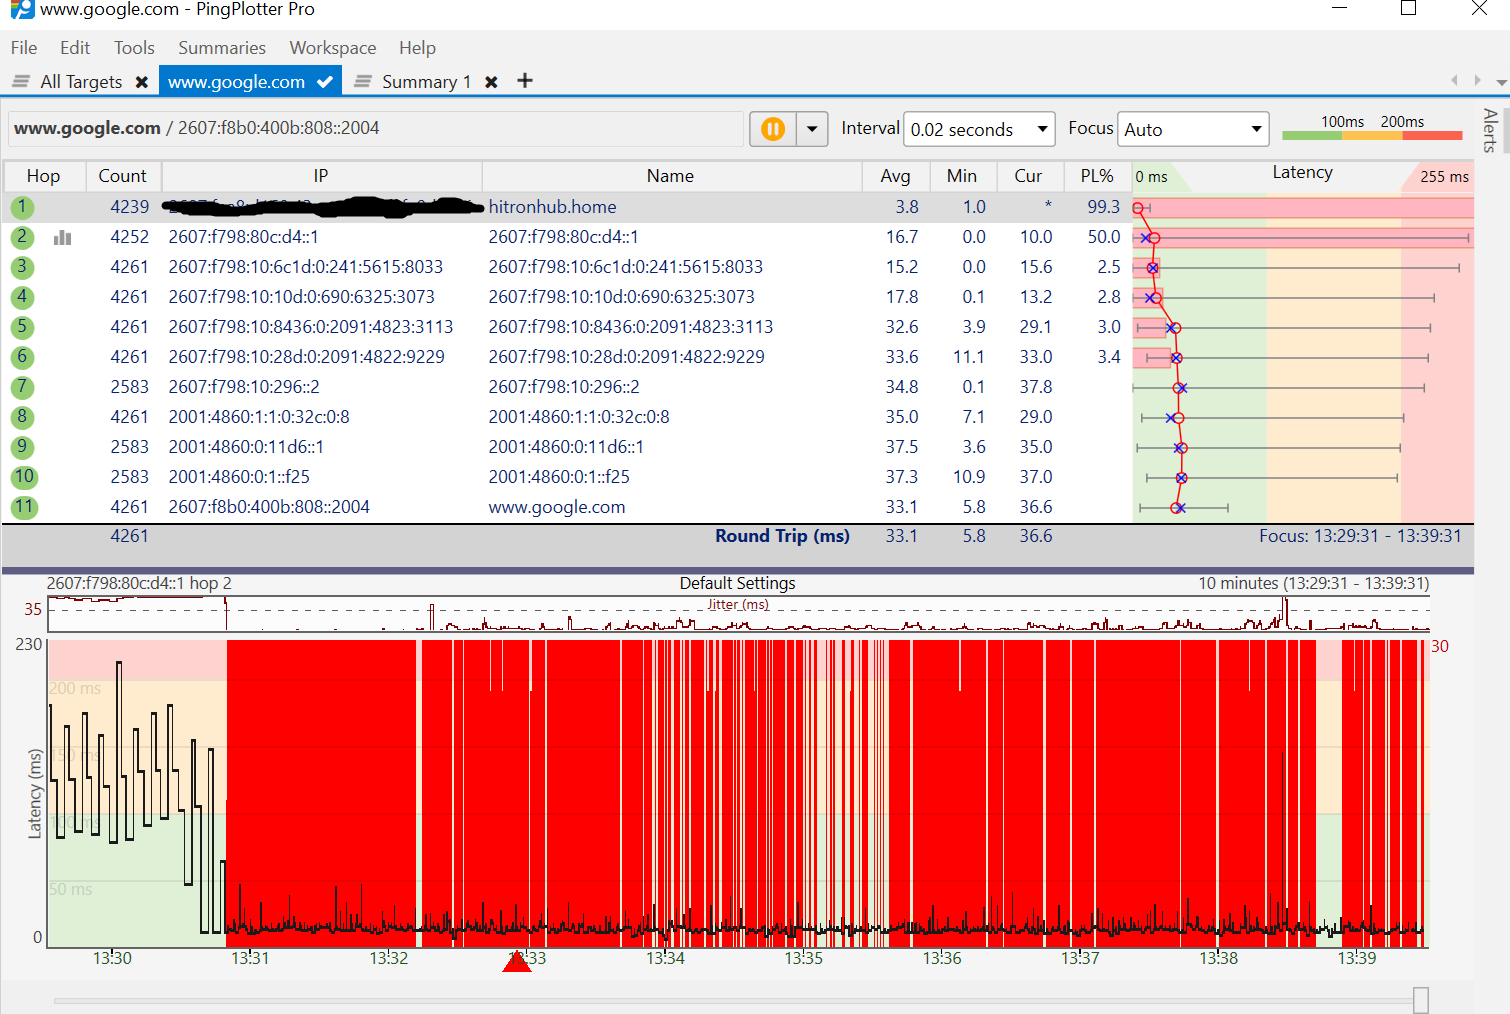Click IP 2607:f798:10:296::2 in hop 7

click(244, 387)
